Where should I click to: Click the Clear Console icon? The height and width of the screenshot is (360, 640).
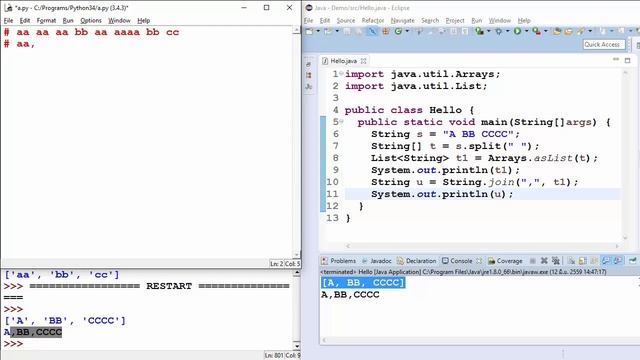tap(571, 261)
